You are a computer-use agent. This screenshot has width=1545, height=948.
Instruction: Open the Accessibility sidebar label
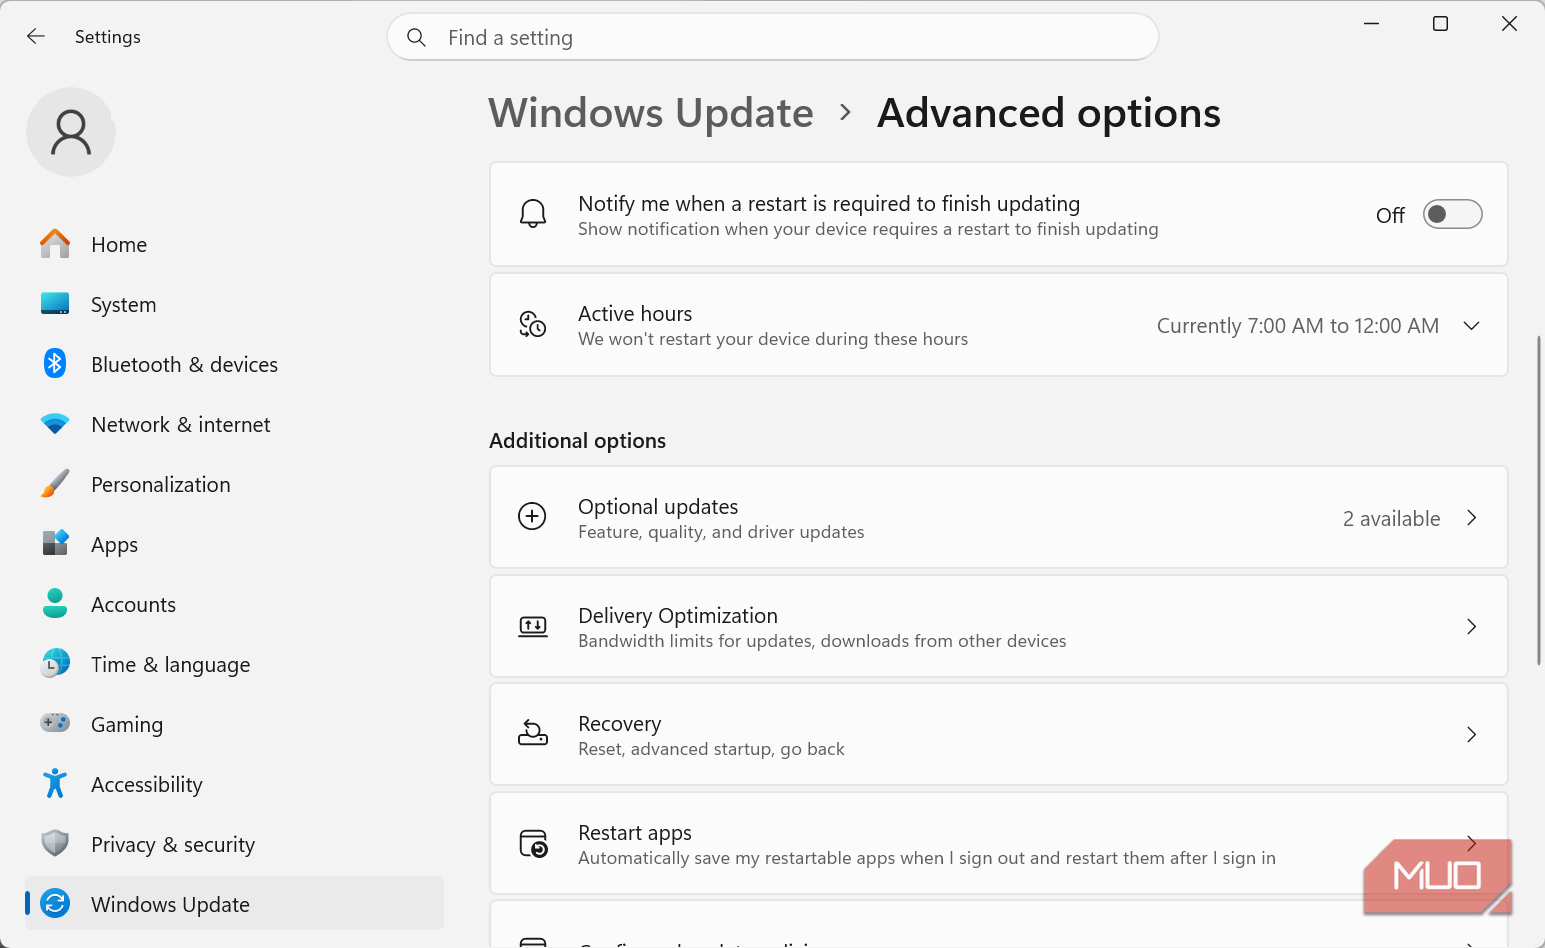[146, 785]
